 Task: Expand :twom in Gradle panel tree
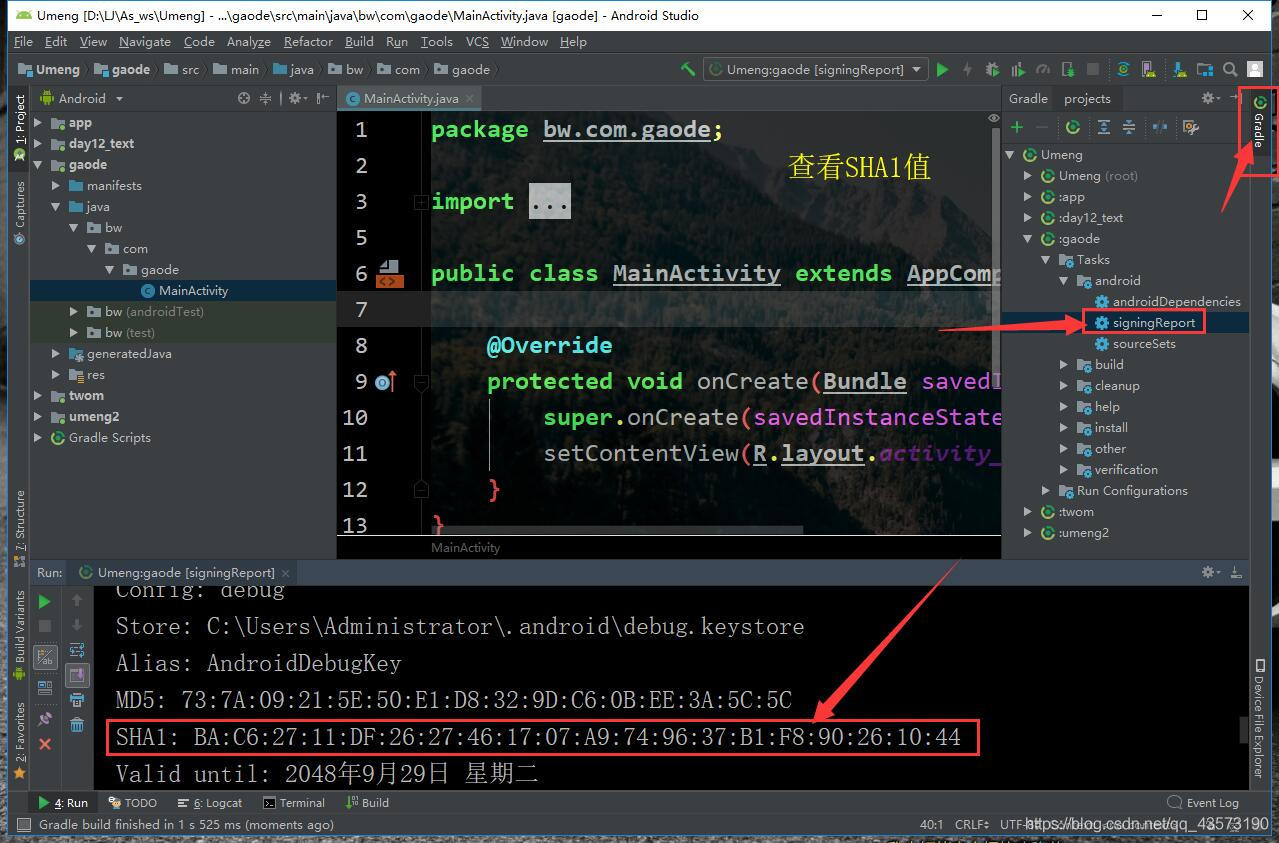[x=1028, y=512]
